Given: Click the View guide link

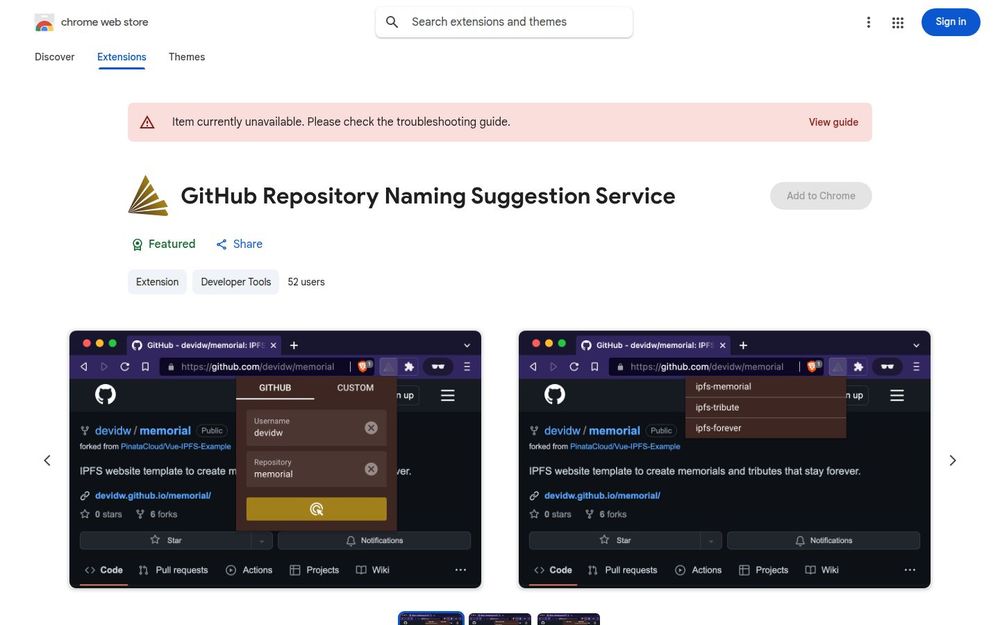Looking at the screenshot, I should pyautogui.click(x=833, y=122).
